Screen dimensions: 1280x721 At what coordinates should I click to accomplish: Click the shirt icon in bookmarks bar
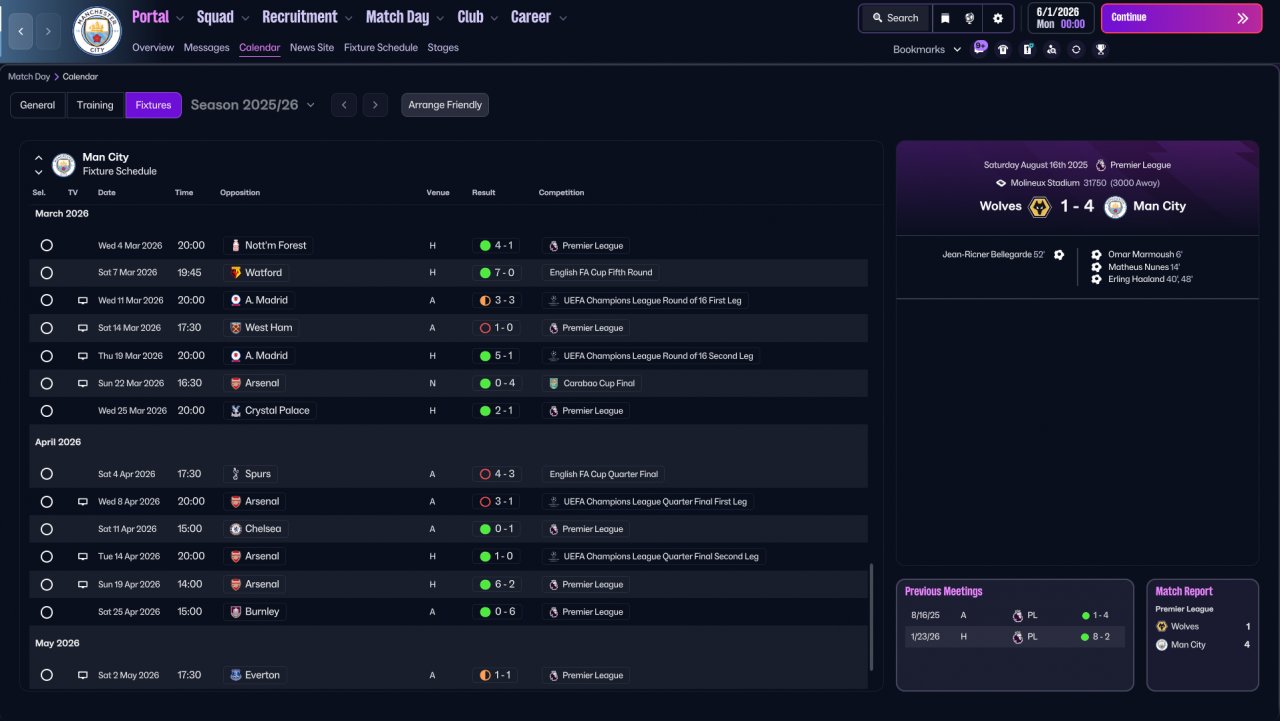pyautogui.click(x=1003, y=49)
